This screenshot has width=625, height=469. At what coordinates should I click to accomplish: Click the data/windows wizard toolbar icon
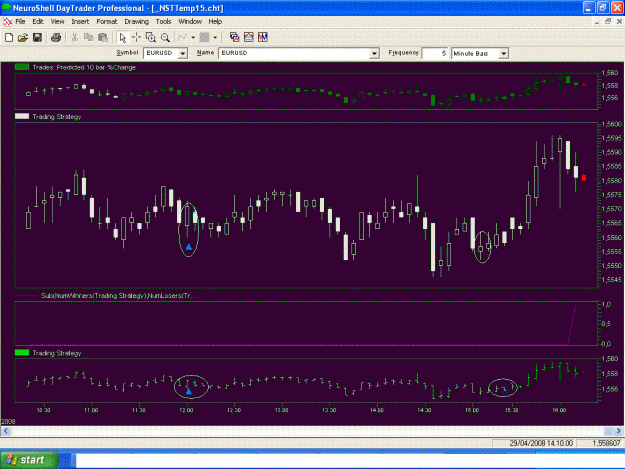click(x=234, y=37)
